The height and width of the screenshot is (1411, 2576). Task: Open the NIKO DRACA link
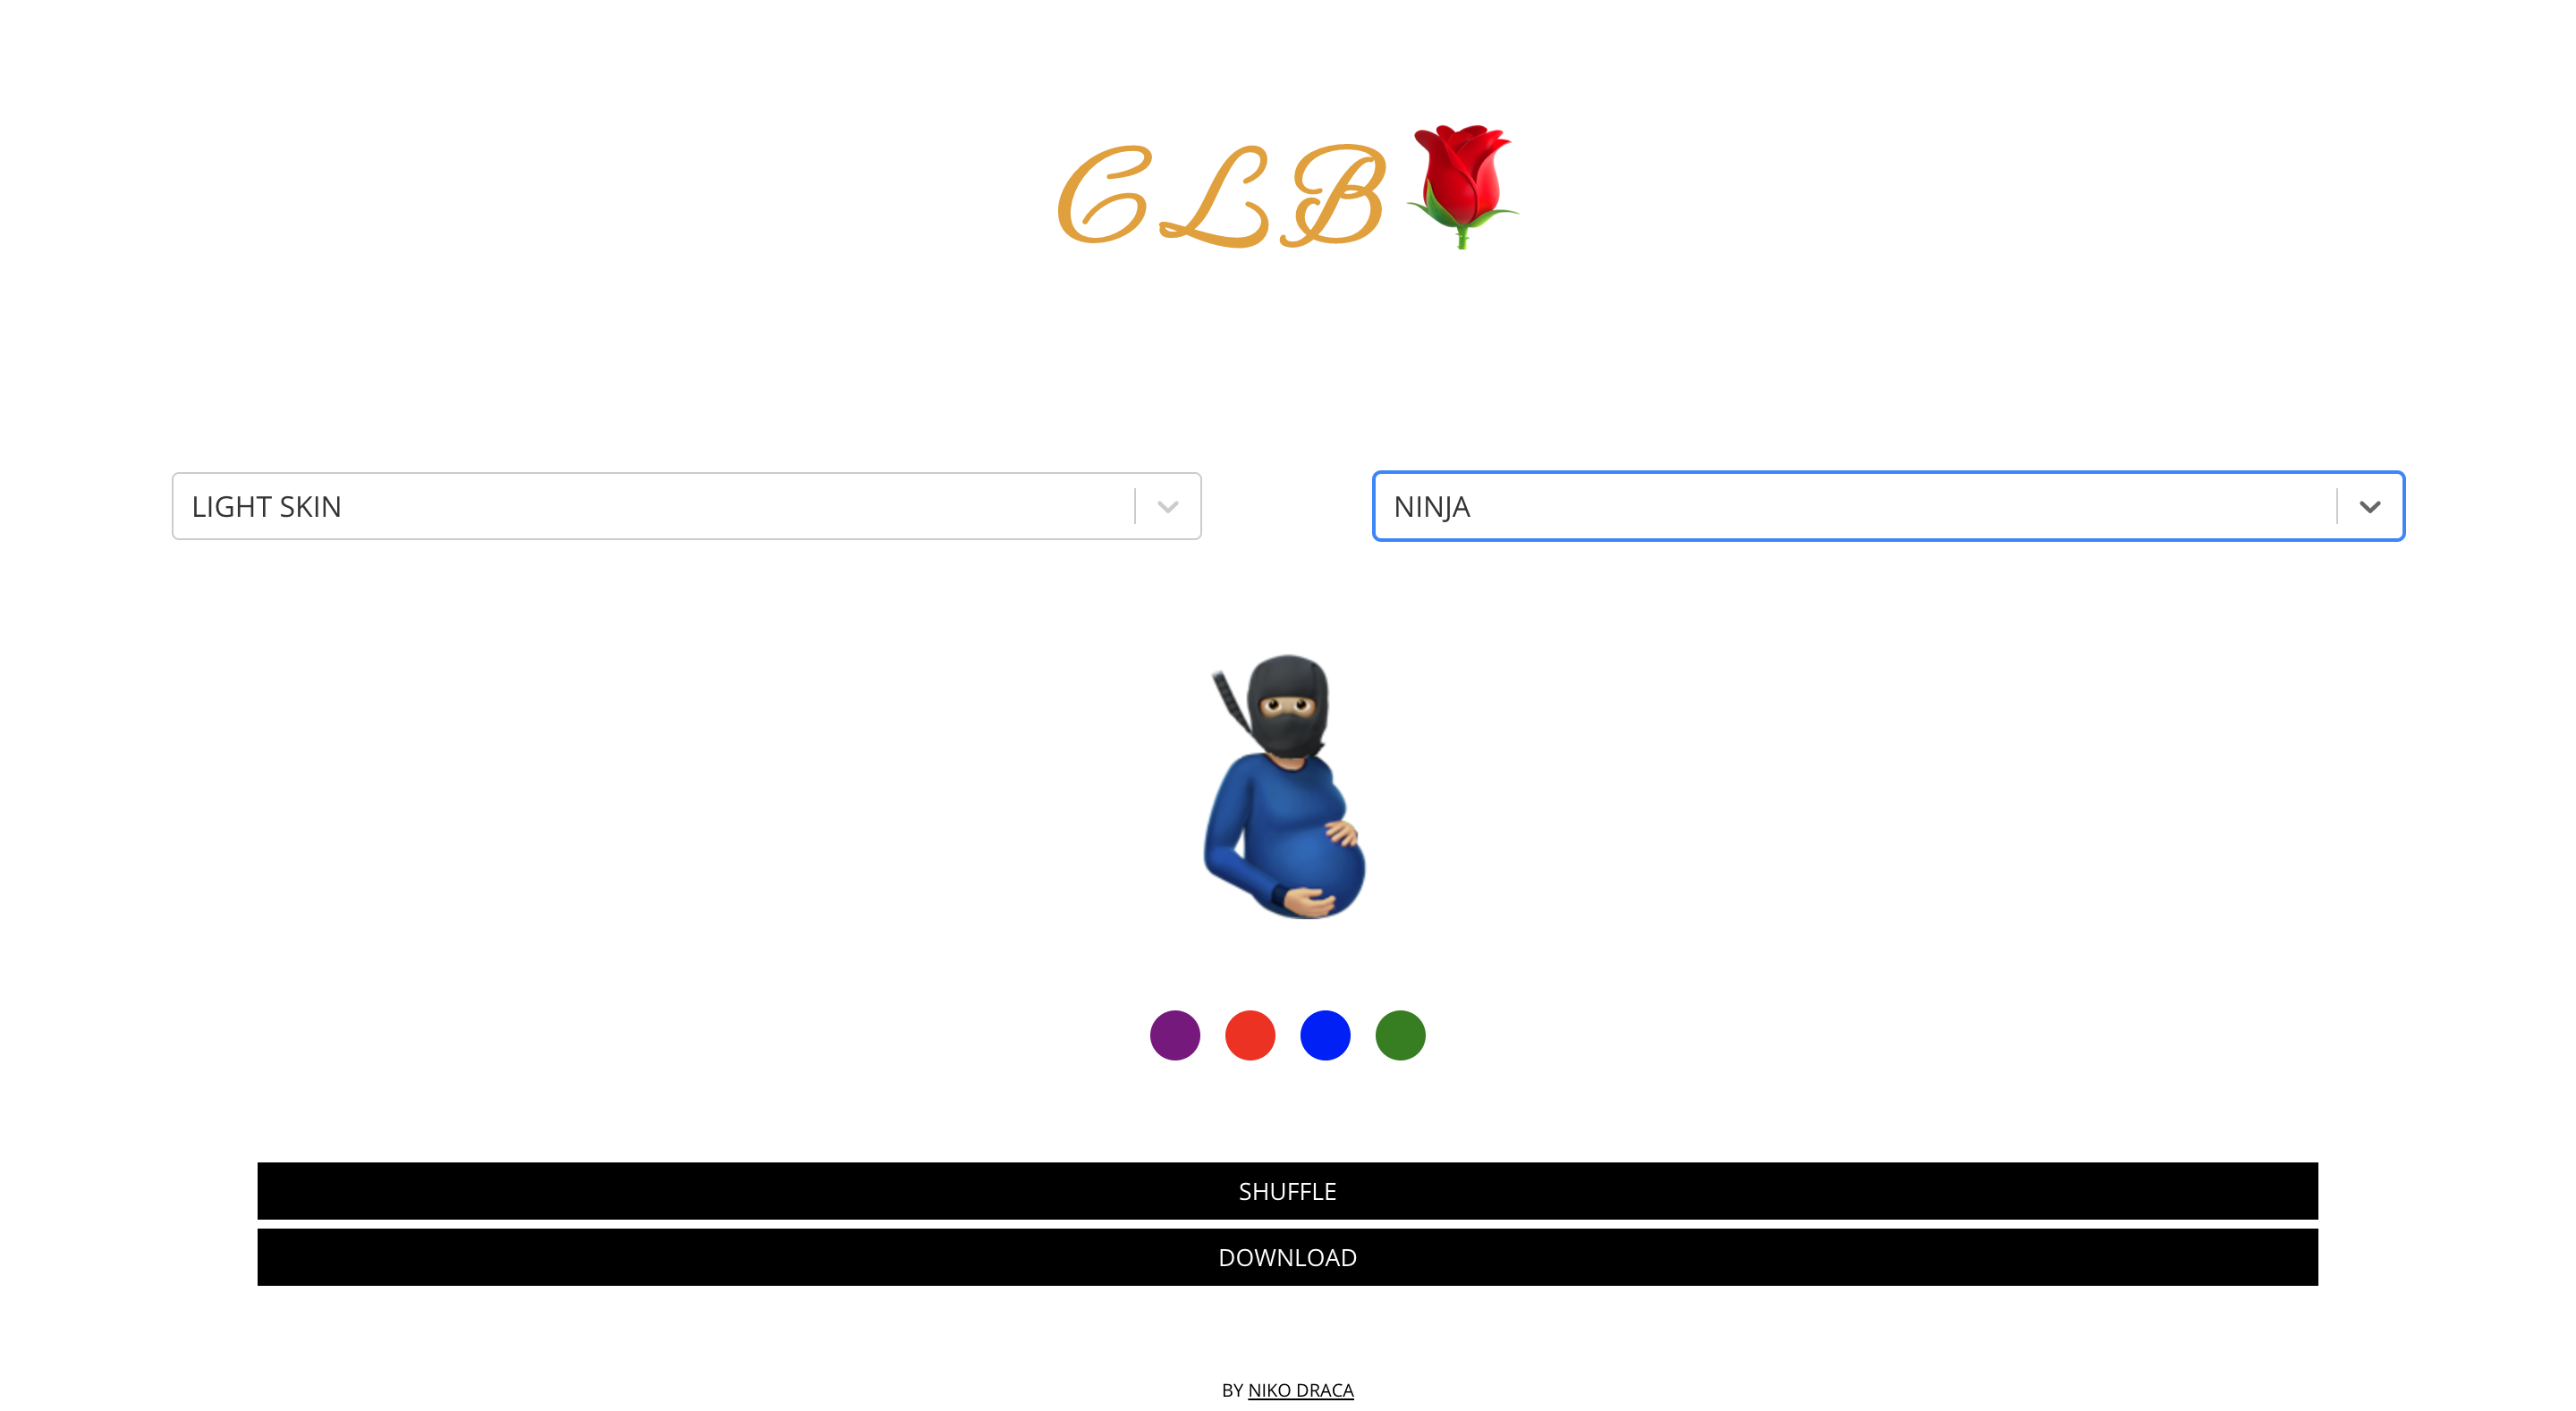pyautogui.click(x=1300, y=1390)
